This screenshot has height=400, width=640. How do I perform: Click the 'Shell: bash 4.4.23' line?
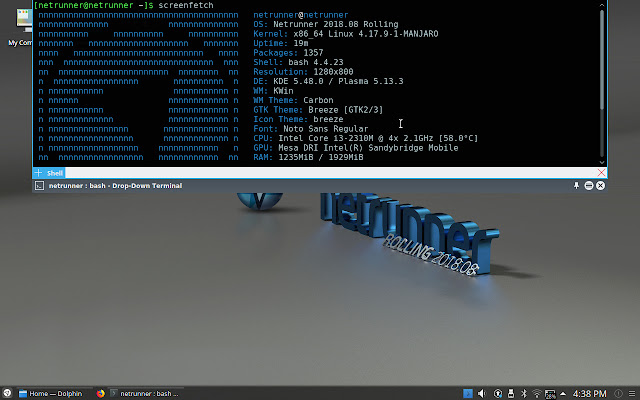(x=298, y=62)
